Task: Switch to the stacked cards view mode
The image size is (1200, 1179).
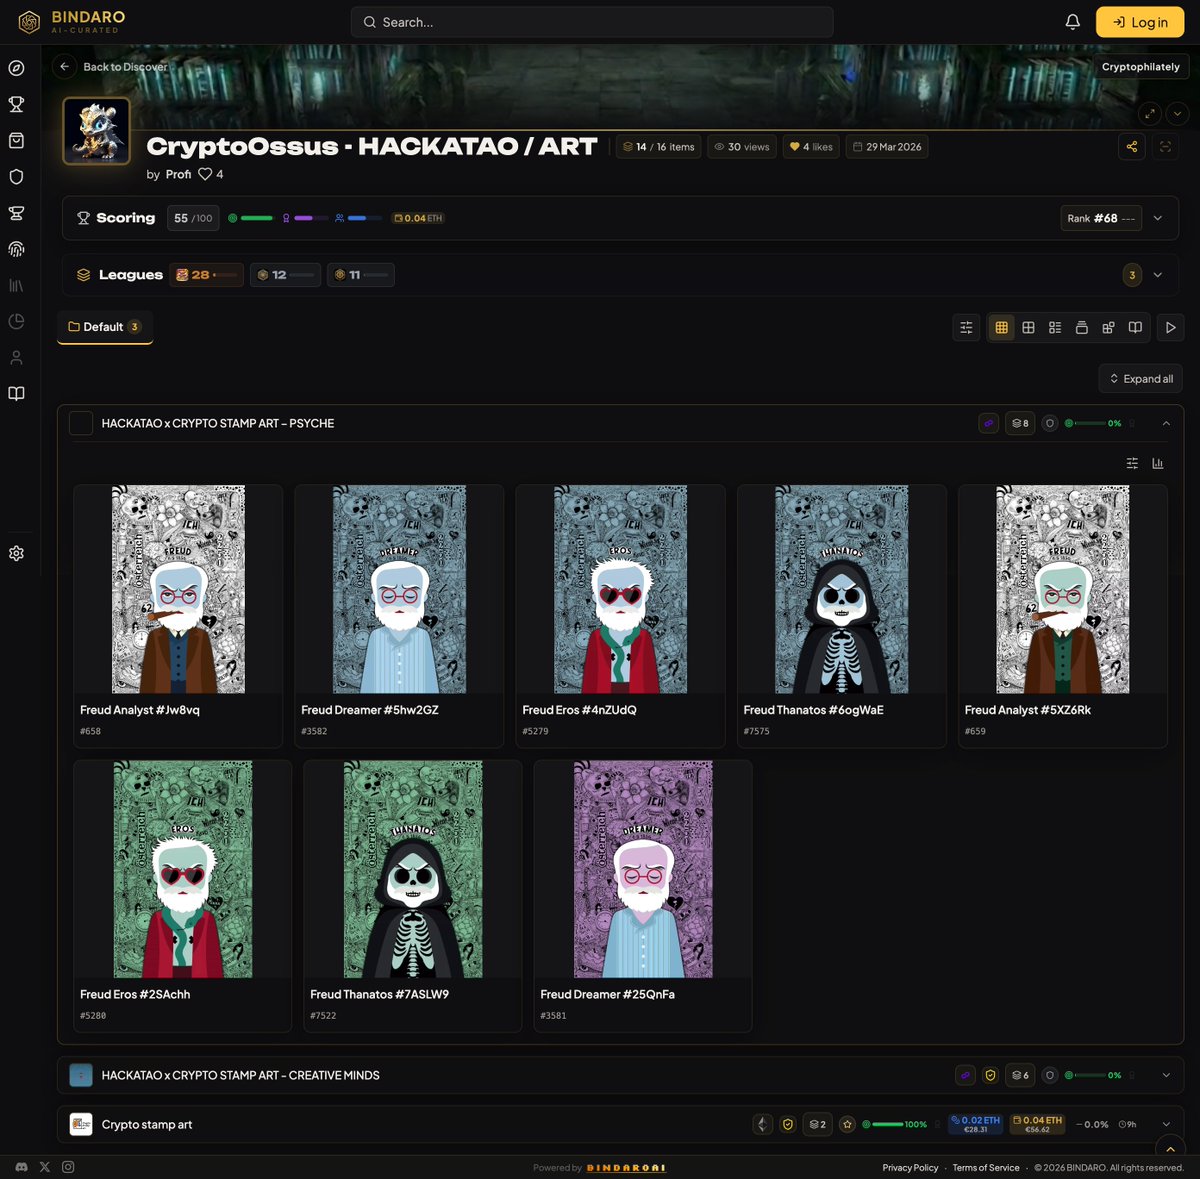Action: pos(1081,327)
